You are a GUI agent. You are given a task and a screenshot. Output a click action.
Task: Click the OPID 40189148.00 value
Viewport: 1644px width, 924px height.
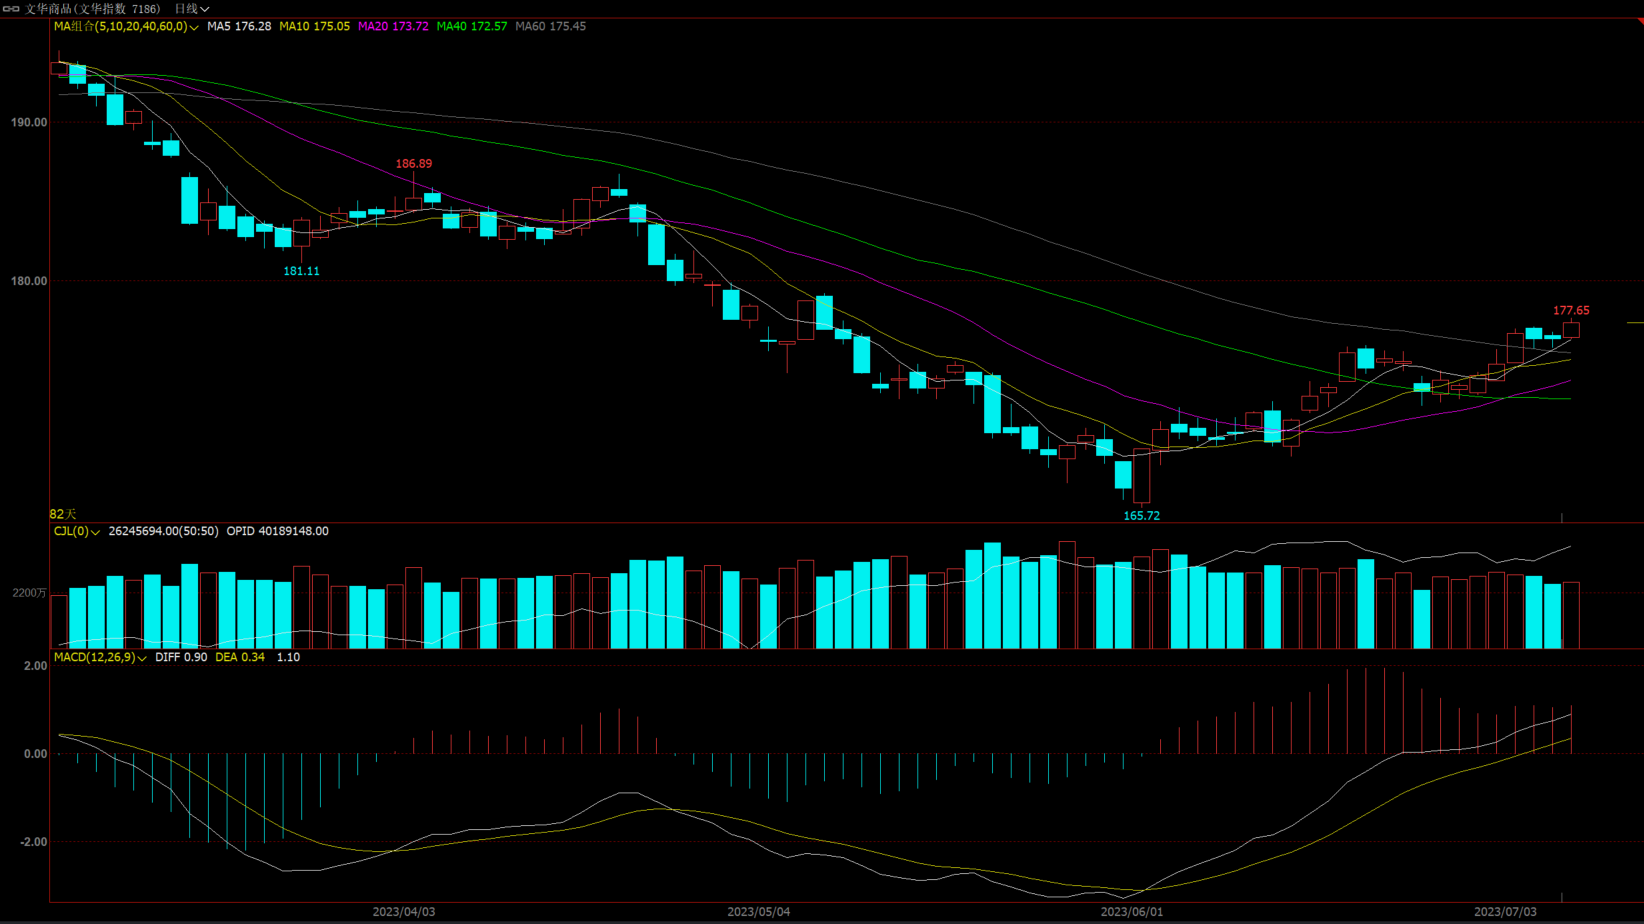pyautogui.click(x=277, y=532)
